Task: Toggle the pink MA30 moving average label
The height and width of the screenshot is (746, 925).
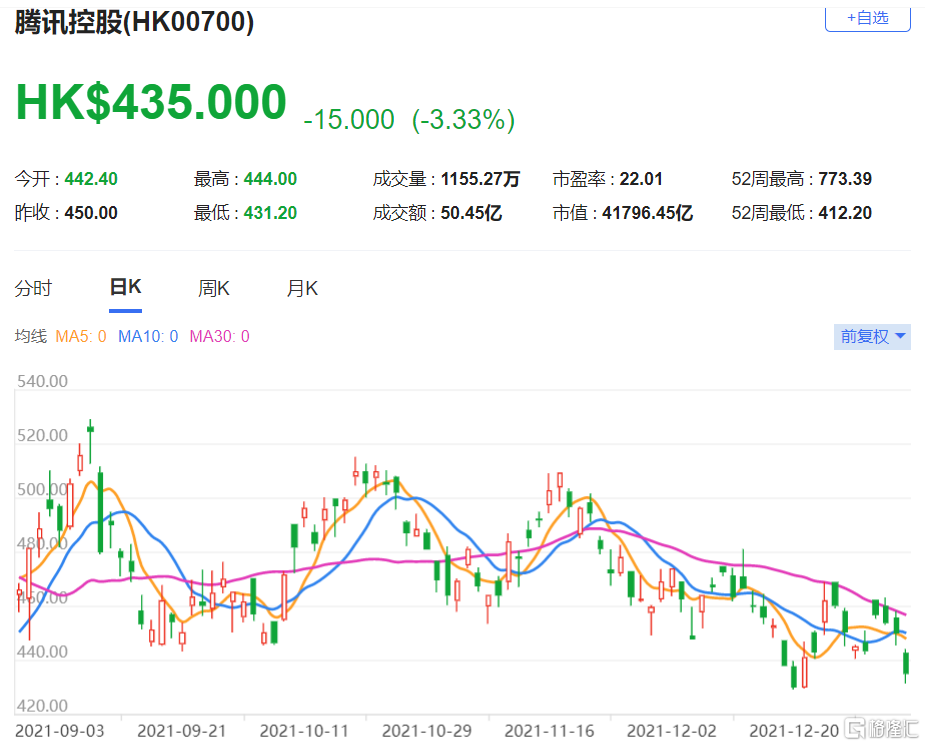Action: [219, 337]
